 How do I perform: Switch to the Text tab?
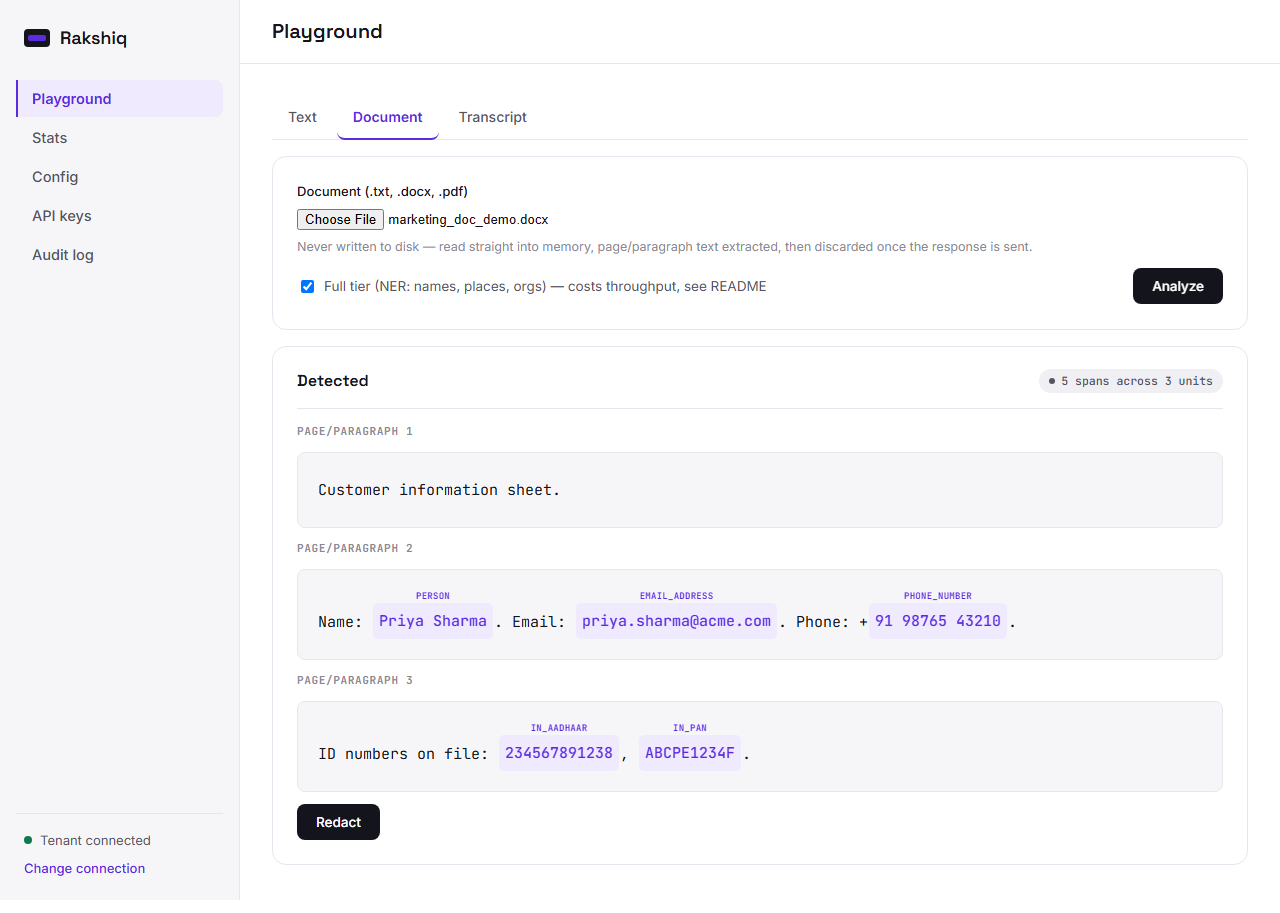click(302, 117)
